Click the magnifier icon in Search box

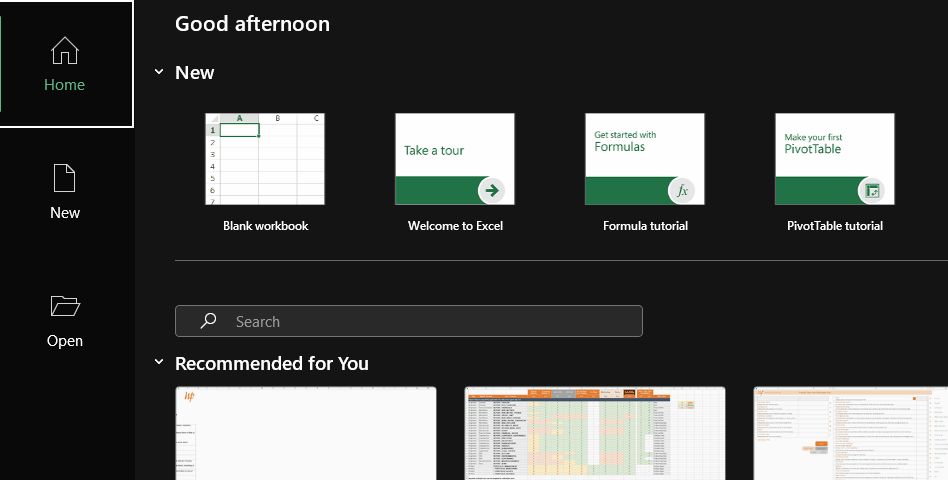click(x=208, y=321)
